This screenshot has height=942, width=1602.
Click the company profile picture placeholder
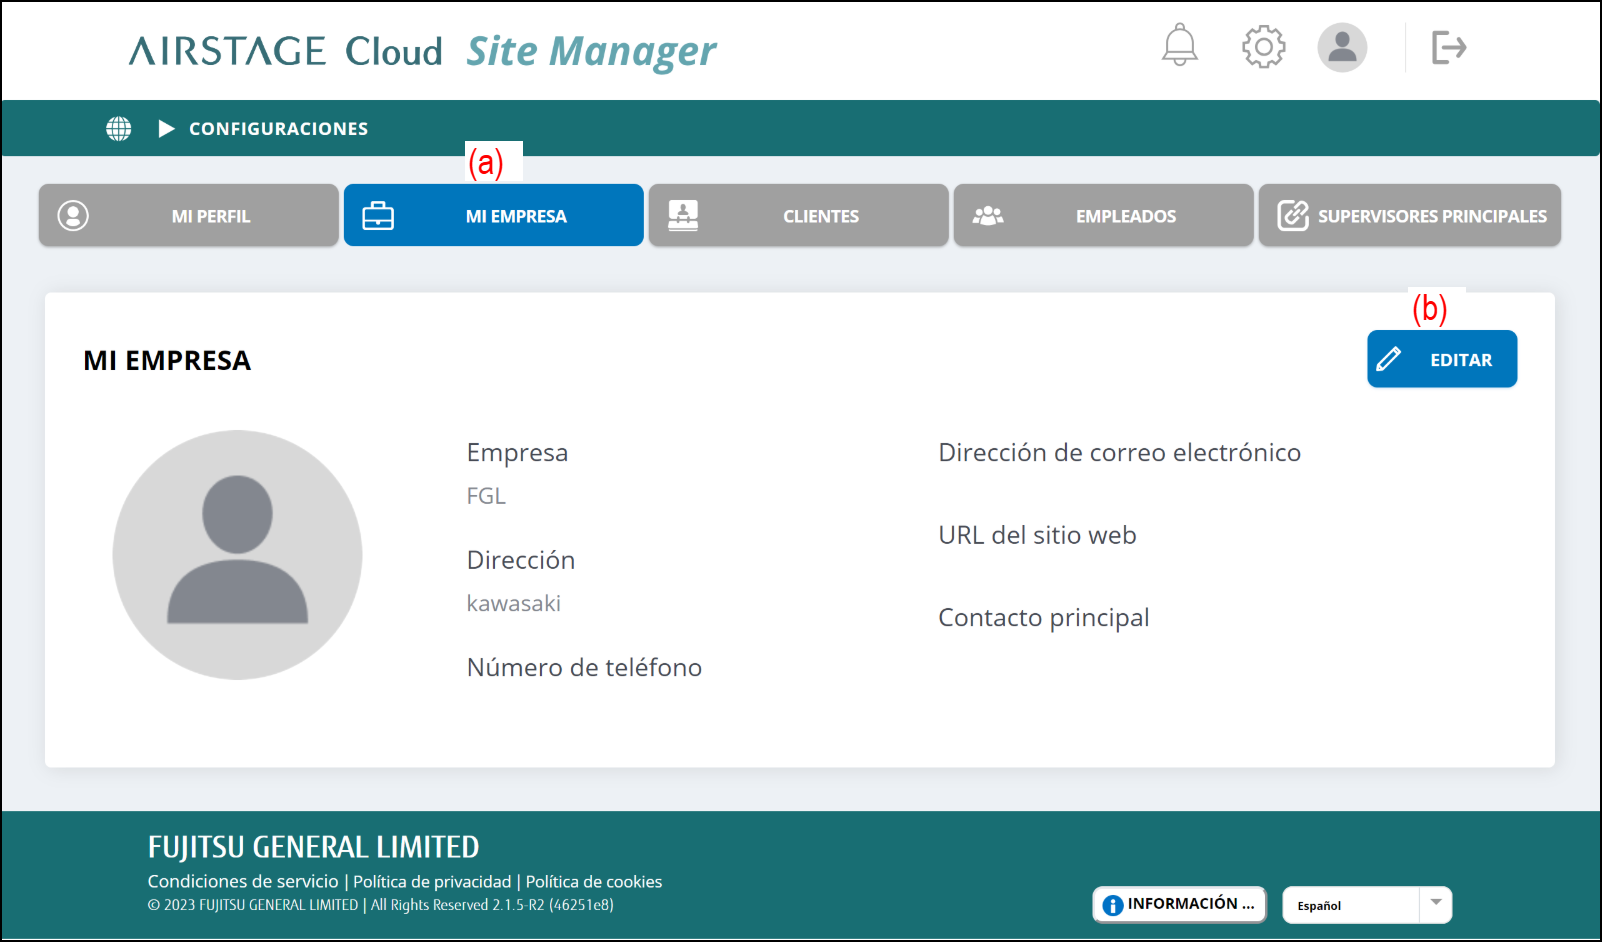237,555
